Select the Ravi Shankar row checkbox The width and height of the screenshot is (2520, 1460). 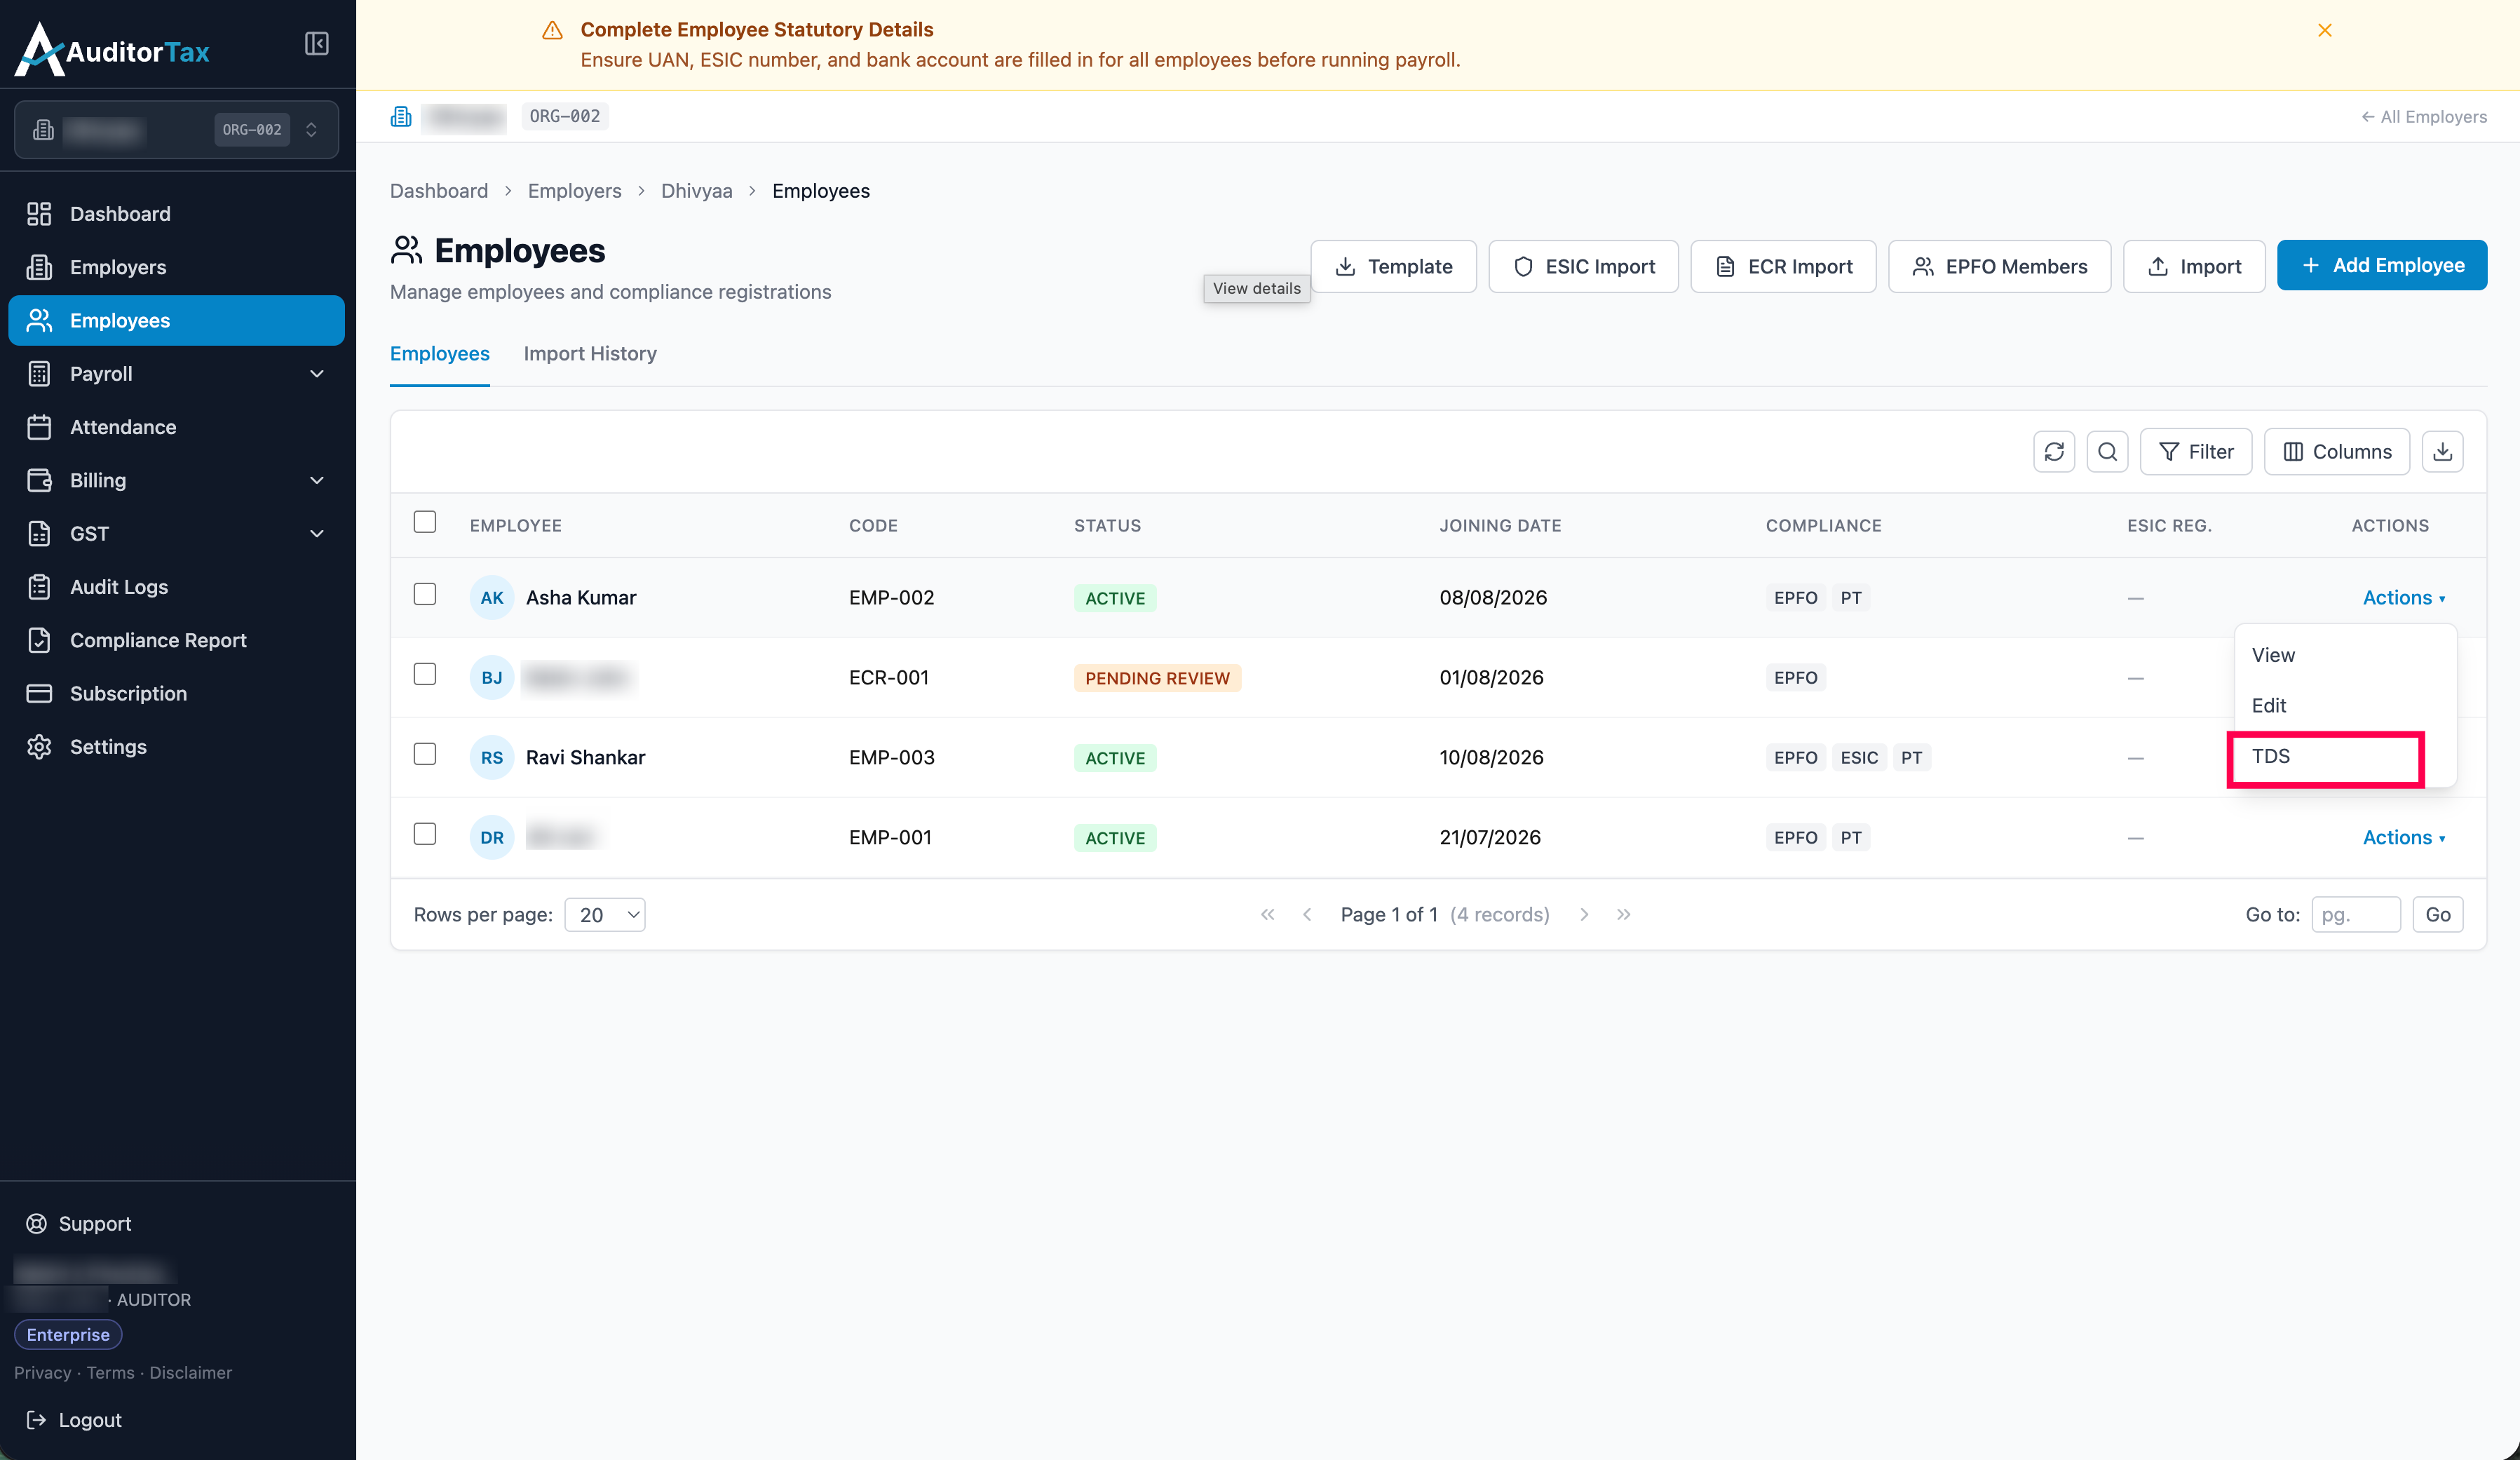point(425,754)
